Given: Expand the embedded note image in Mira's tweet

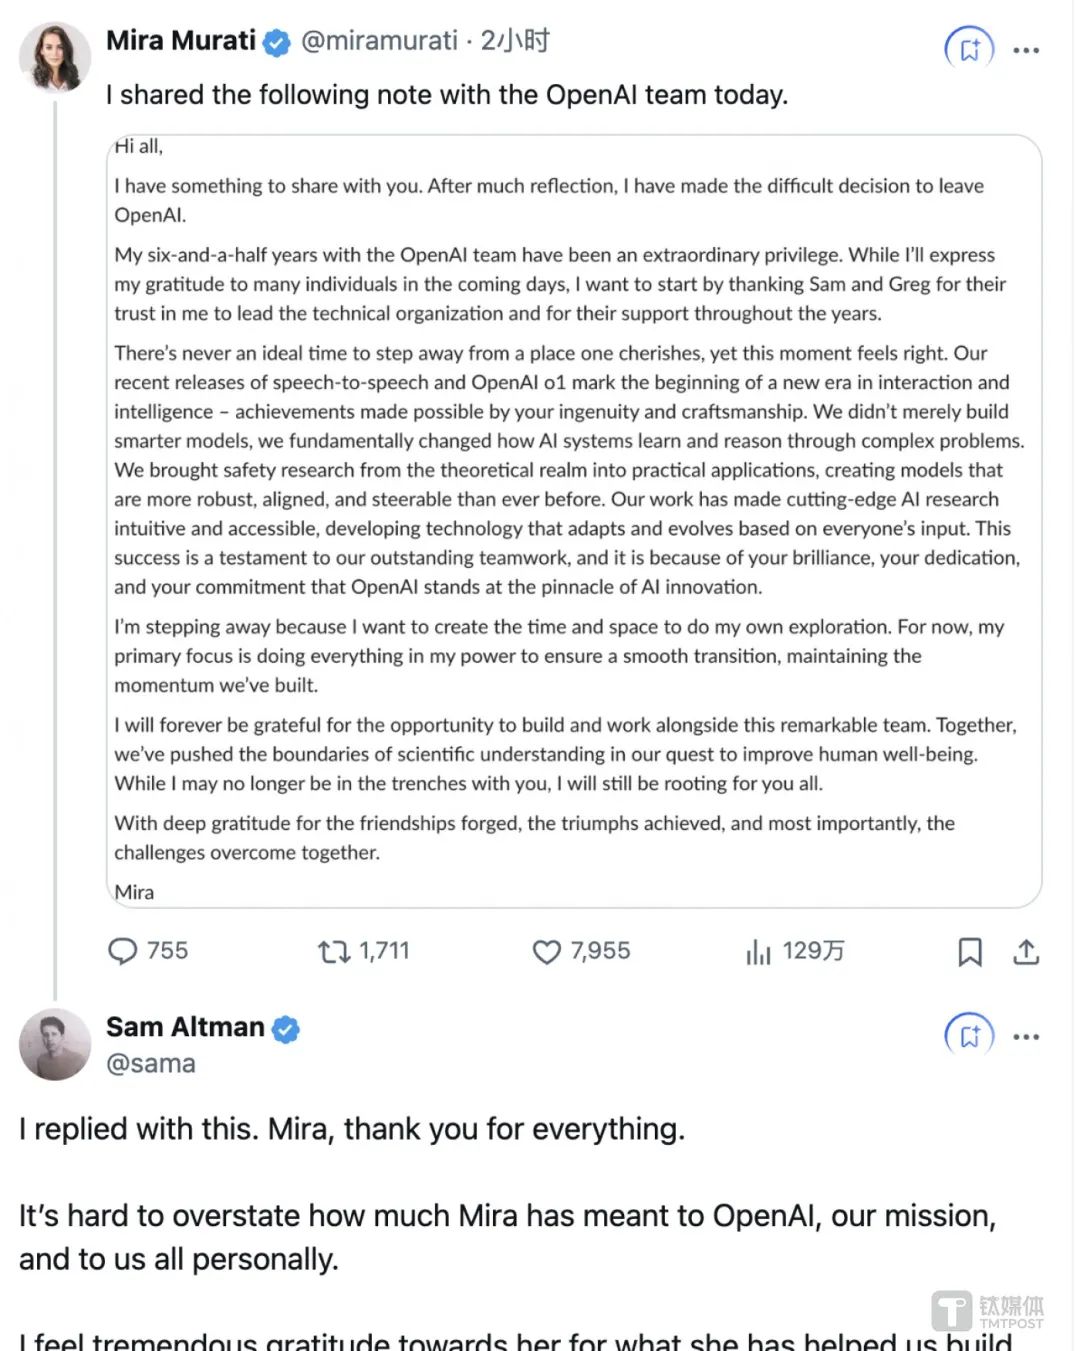Looking at the screenshot, I should point(574,520).
